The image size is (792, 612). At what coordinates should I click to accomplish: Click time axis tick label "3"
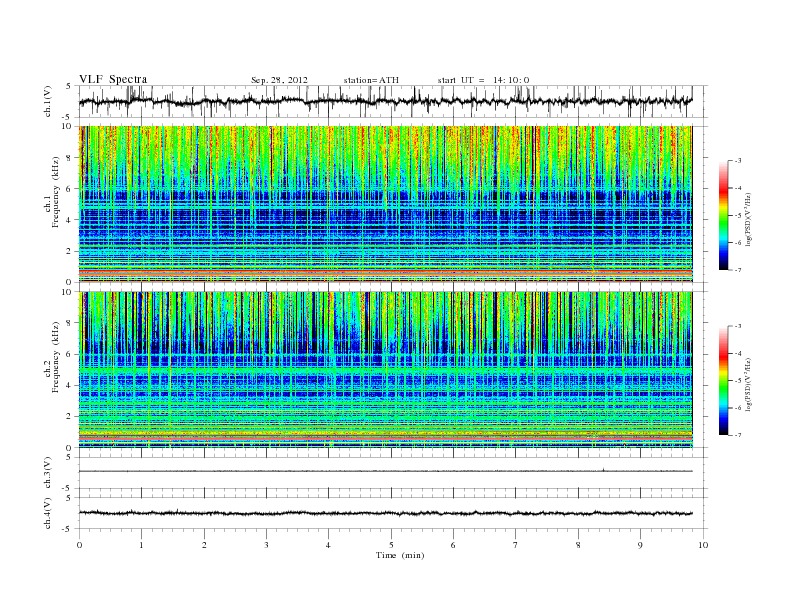[266, 545]
